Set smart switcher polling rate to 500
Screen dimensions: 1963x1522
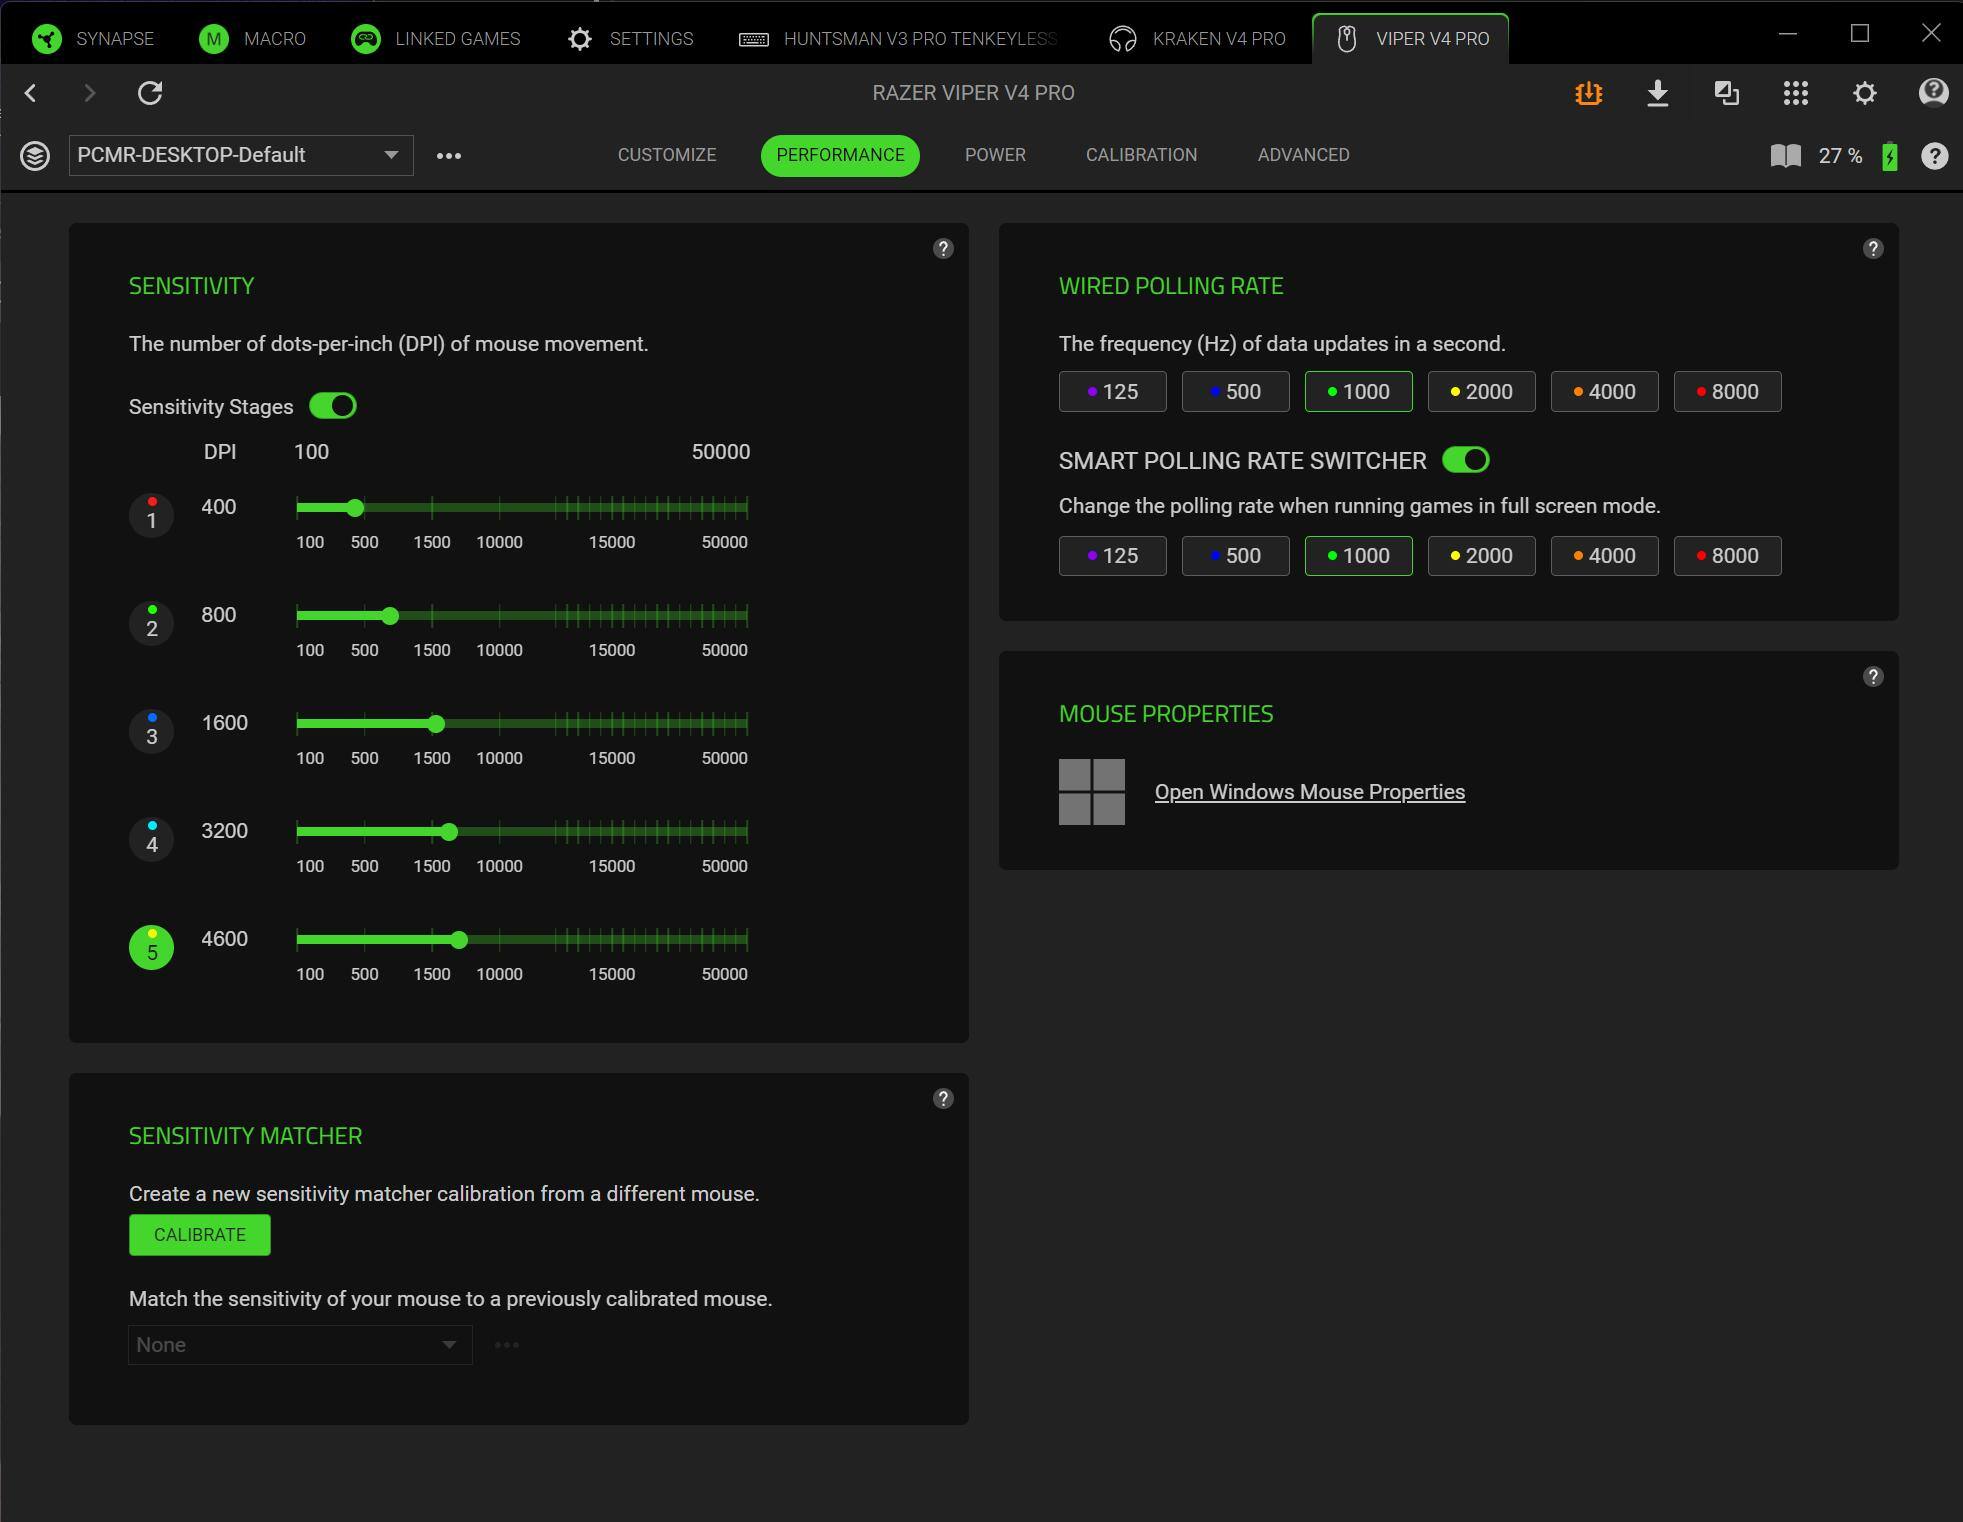coord(1236,556)
